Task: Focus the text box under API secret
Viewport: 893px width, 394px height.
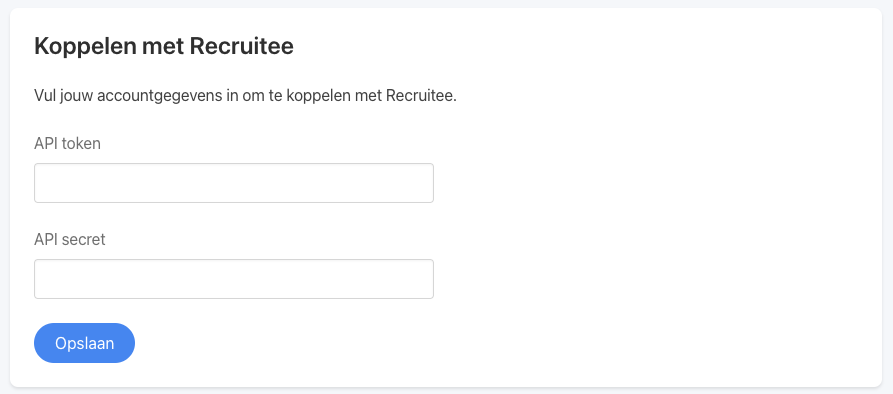Action: pos(234,279)
